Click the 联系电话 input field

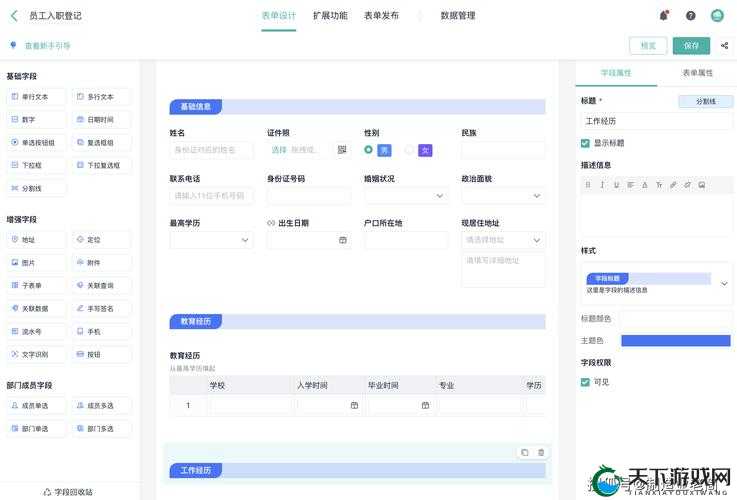[x=212, y=196]
